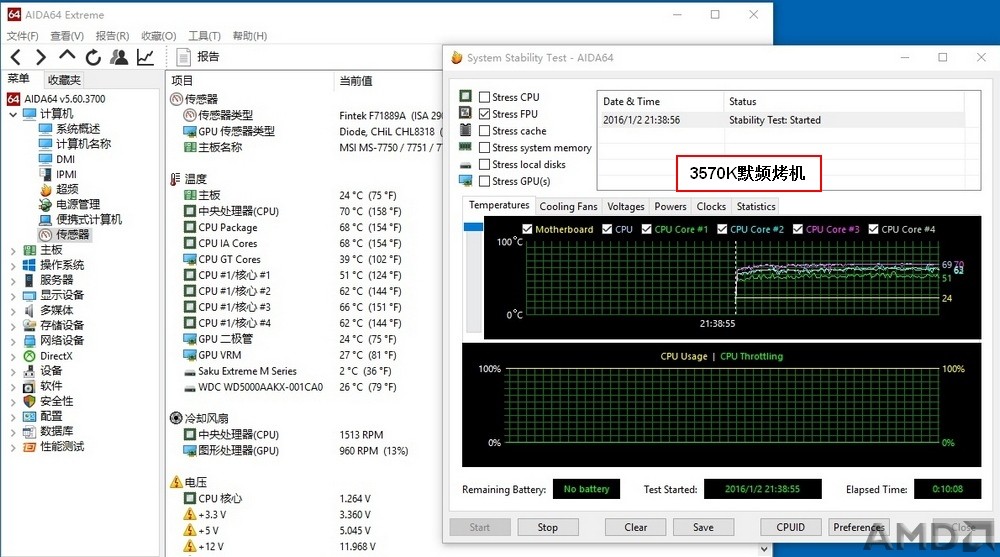1000x557 pixels.
Task: Expand the 显示设备 tree node
Action: point(13,295)
